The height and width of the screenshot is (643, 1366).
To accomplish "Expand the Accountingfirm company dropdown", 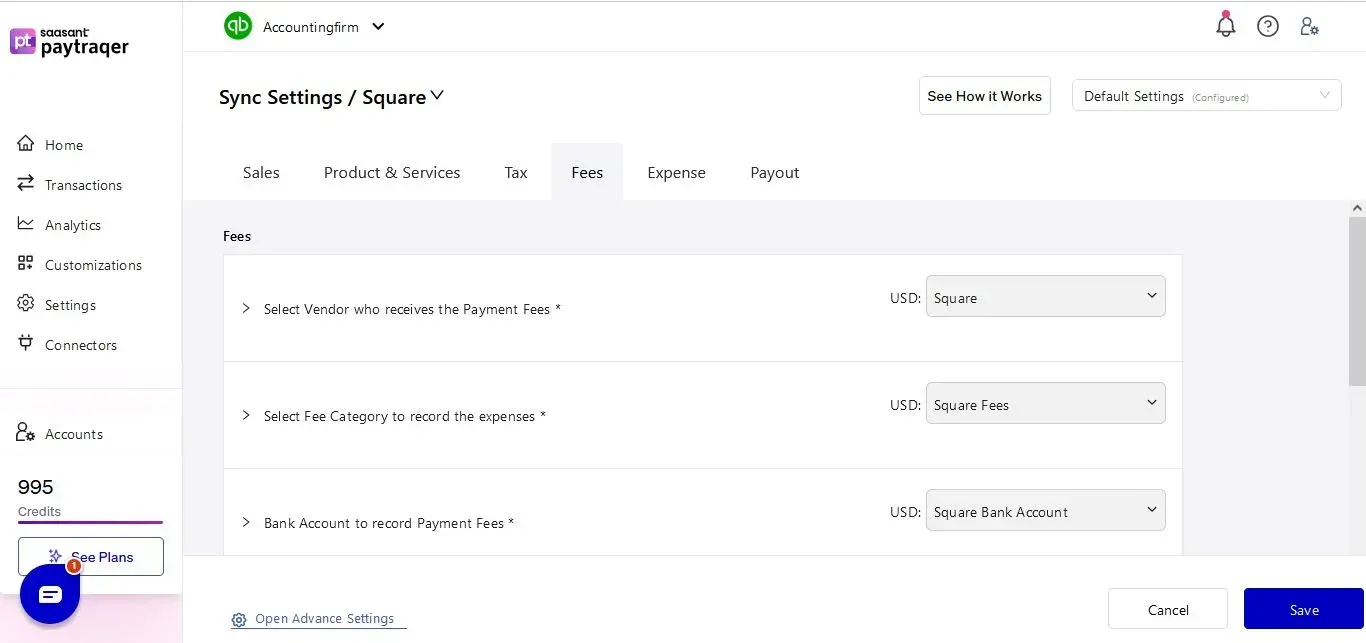I will click(x=378, y=27).
